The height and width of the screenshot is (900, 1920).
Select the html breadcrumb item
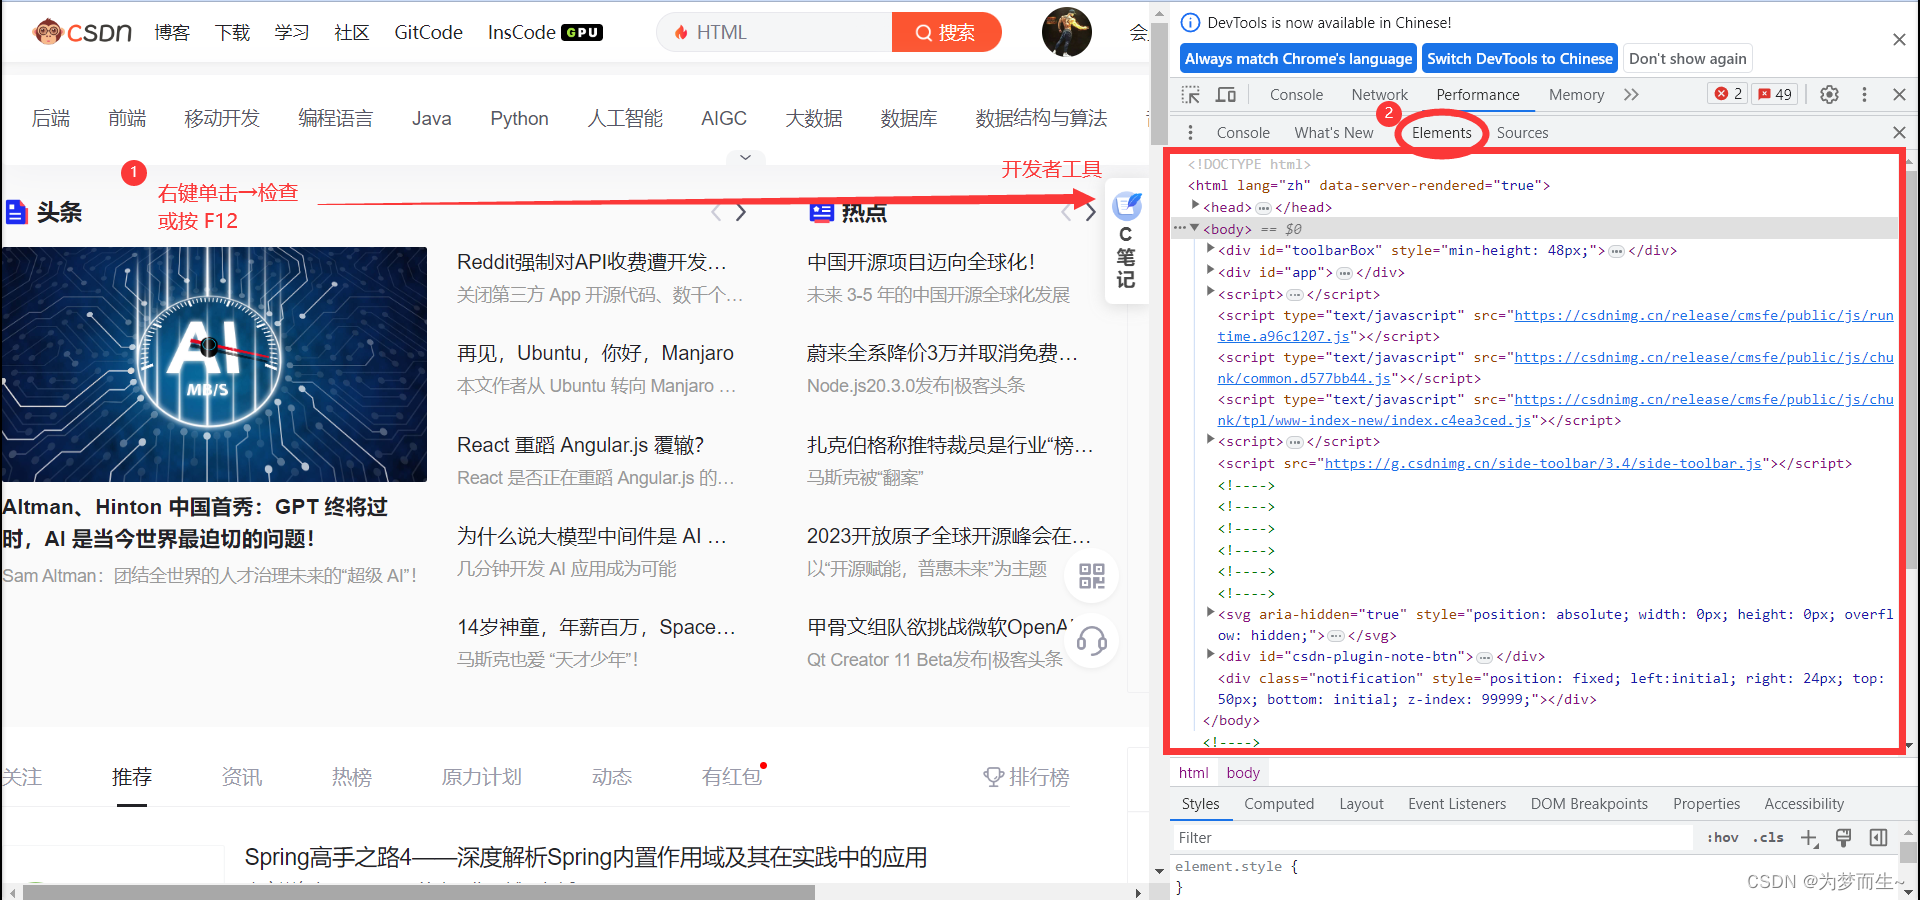click(1193, 772)
